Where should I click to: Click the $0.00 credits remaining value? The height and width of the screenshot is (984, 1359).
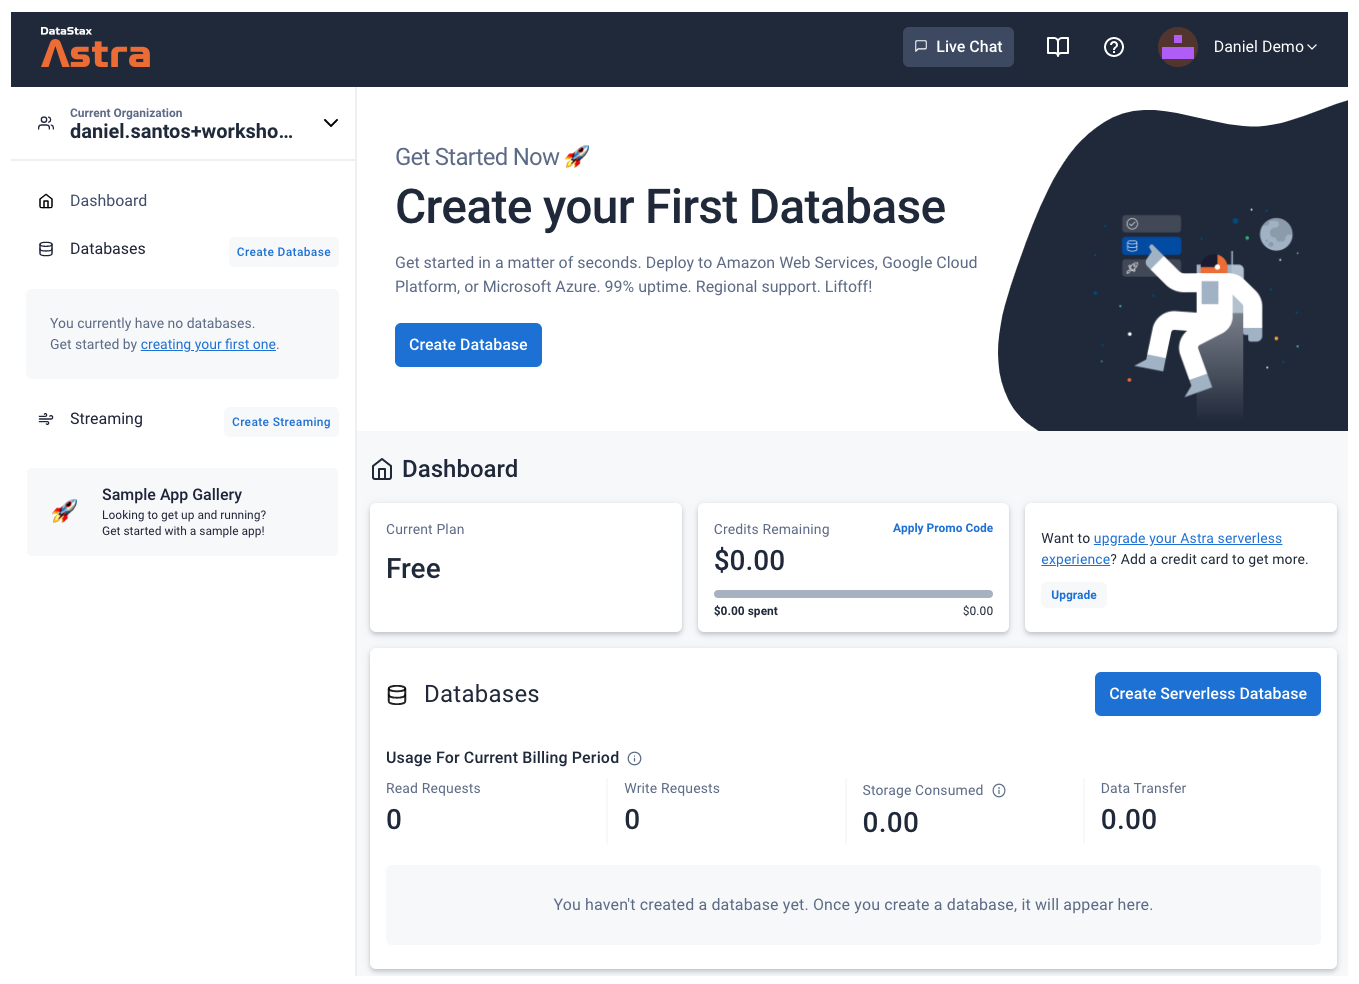point(749,561)
